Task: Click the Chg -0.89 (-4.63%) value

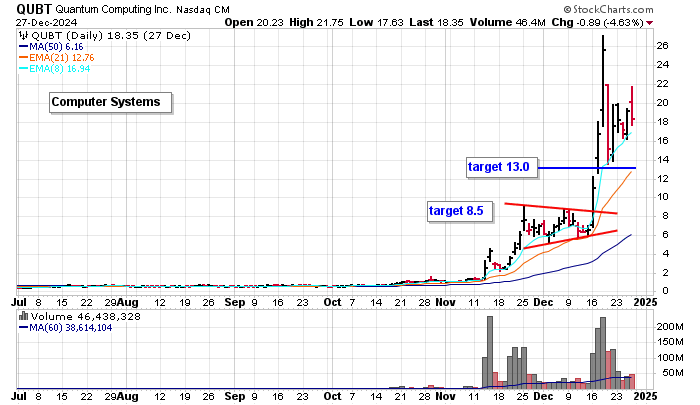Action: pyautogui.click(x=597, y=22)
